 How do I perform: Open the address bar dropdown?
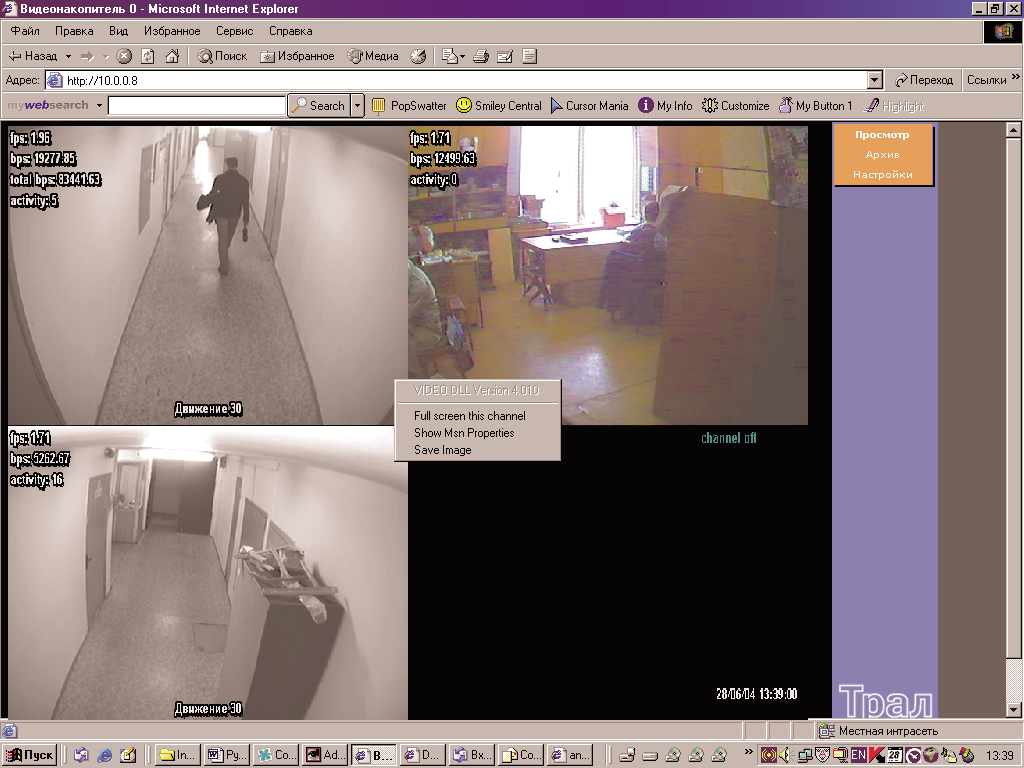click(x=875, y=81)
